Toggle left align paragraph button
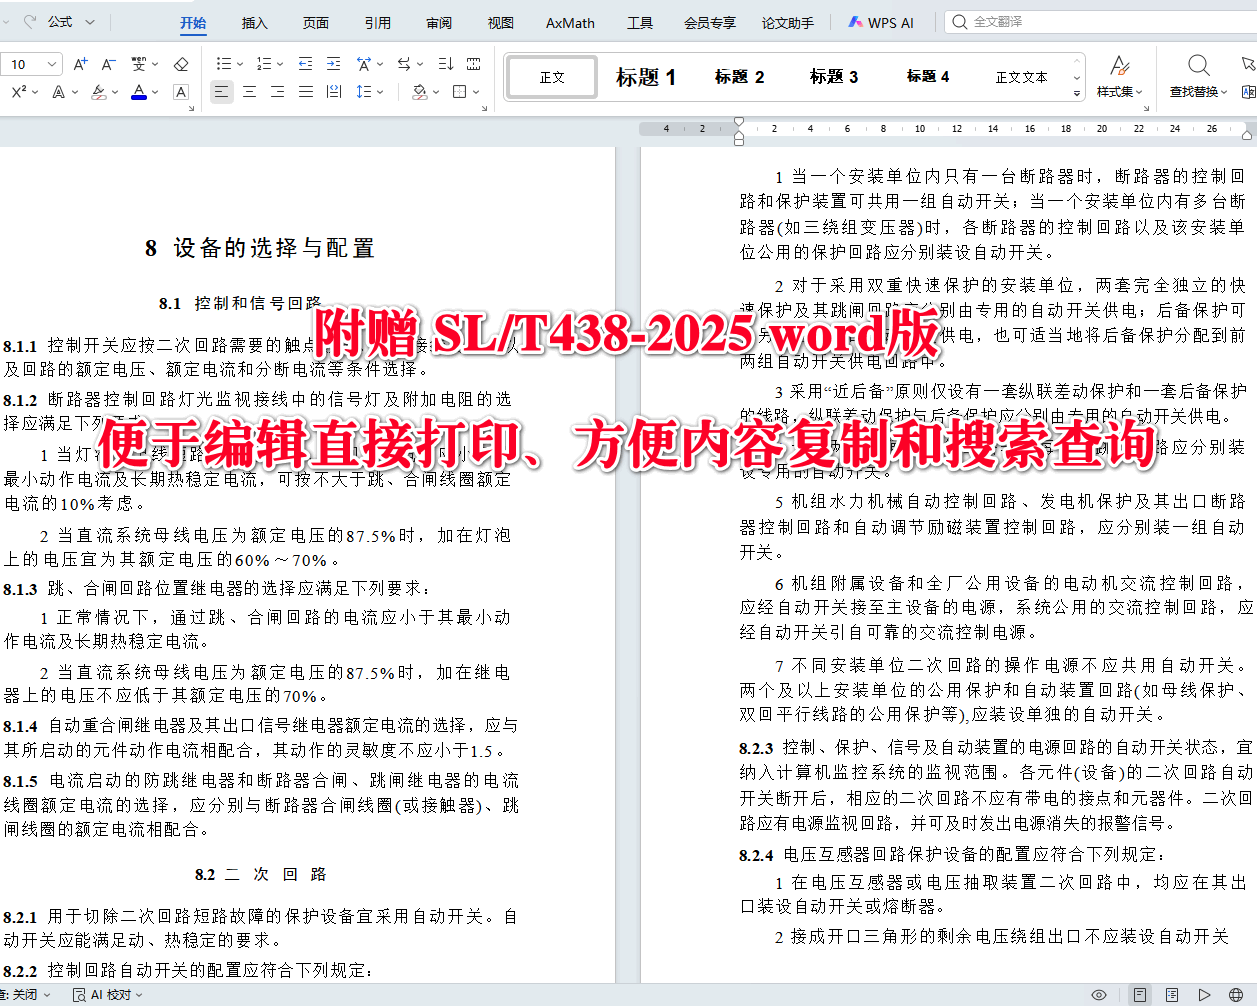1257x1006 pixels. pyautogui.click(x=221, y=92)
